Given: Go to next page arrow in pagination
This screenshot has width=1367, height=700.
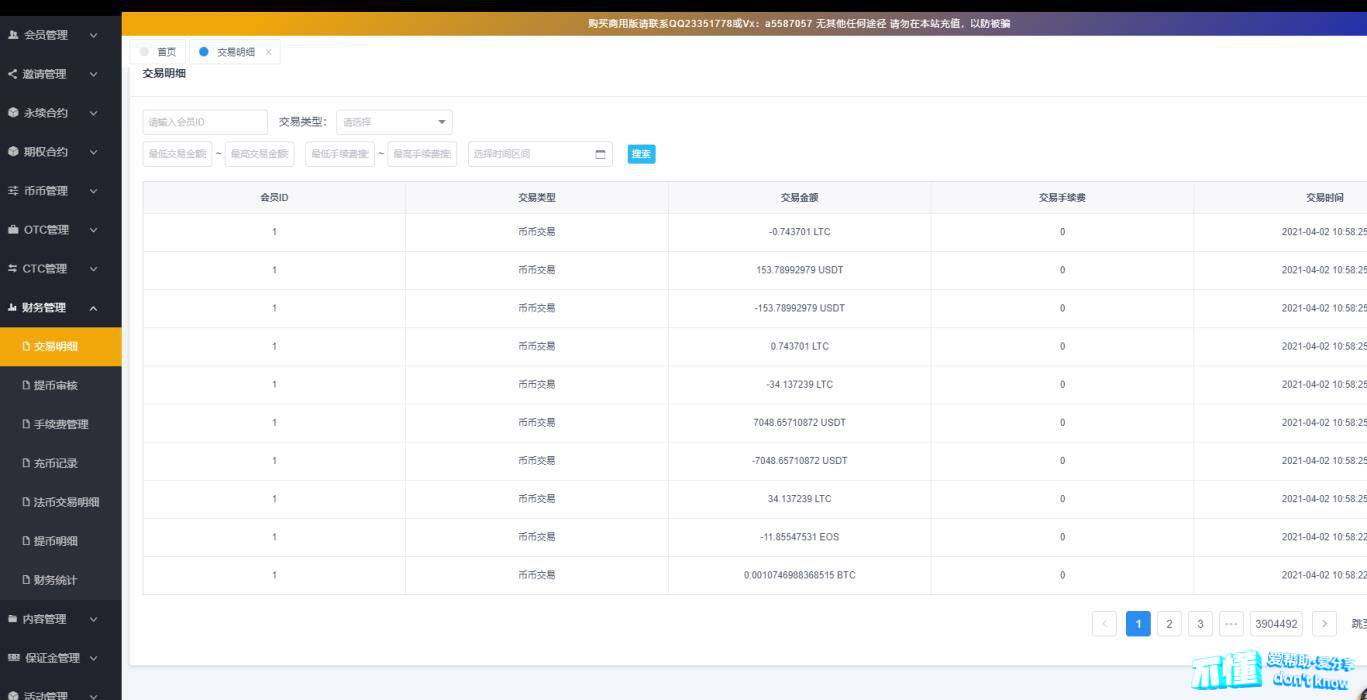Looking at the screenshot, I should click(x=1324, y=624).
